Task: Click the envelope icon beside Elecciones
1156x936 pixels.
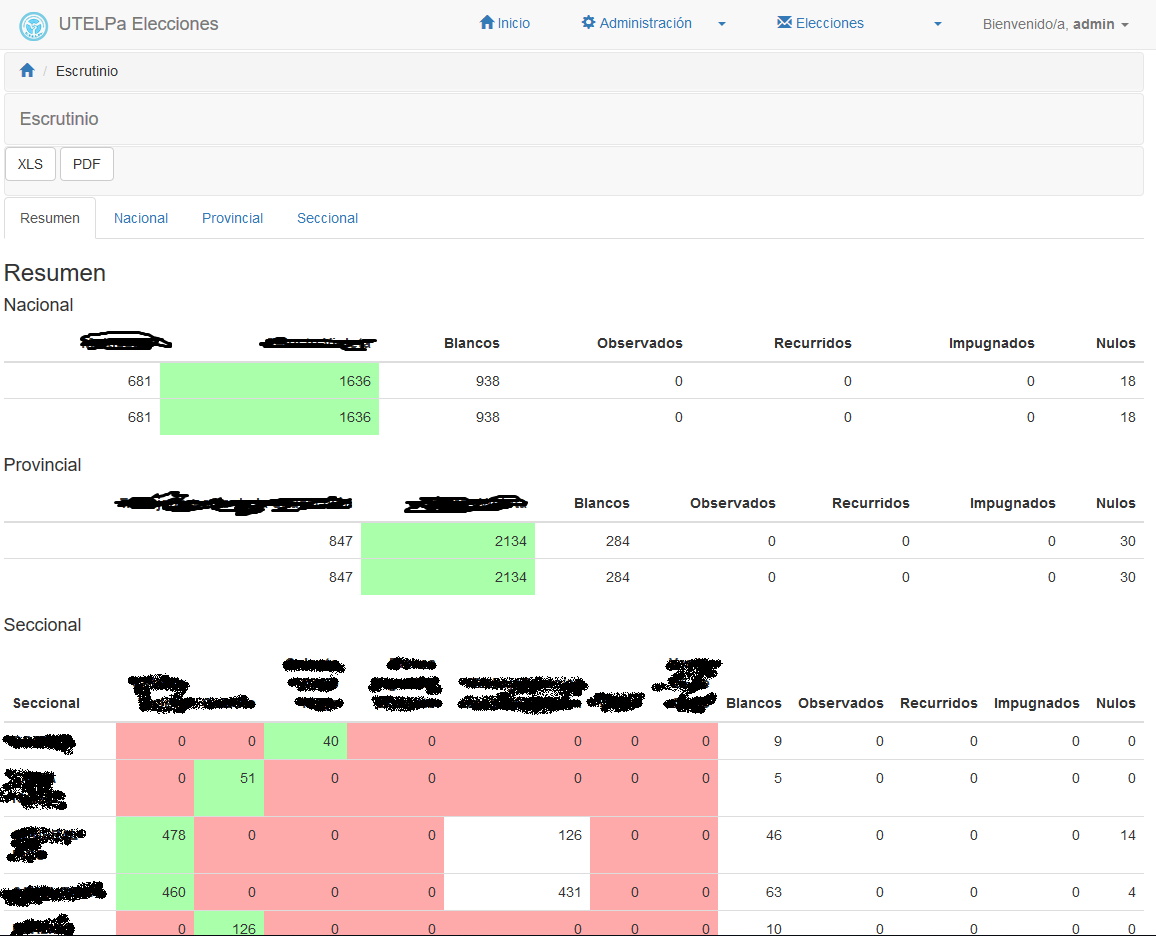Action: (x=784, y=23)
